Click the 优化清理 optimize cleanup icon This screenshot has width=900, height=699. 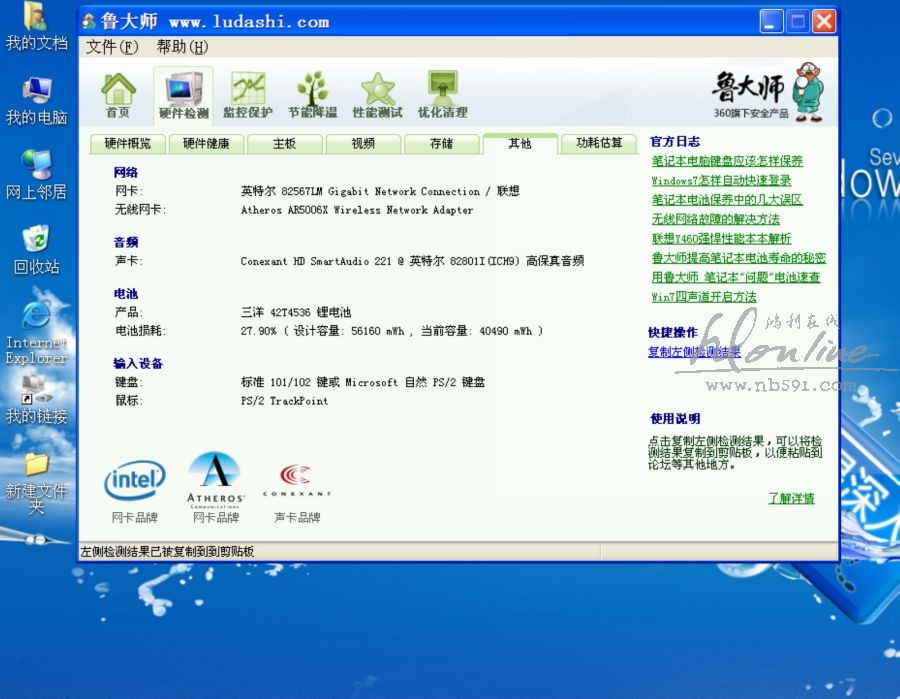click(x=442, y=96)
